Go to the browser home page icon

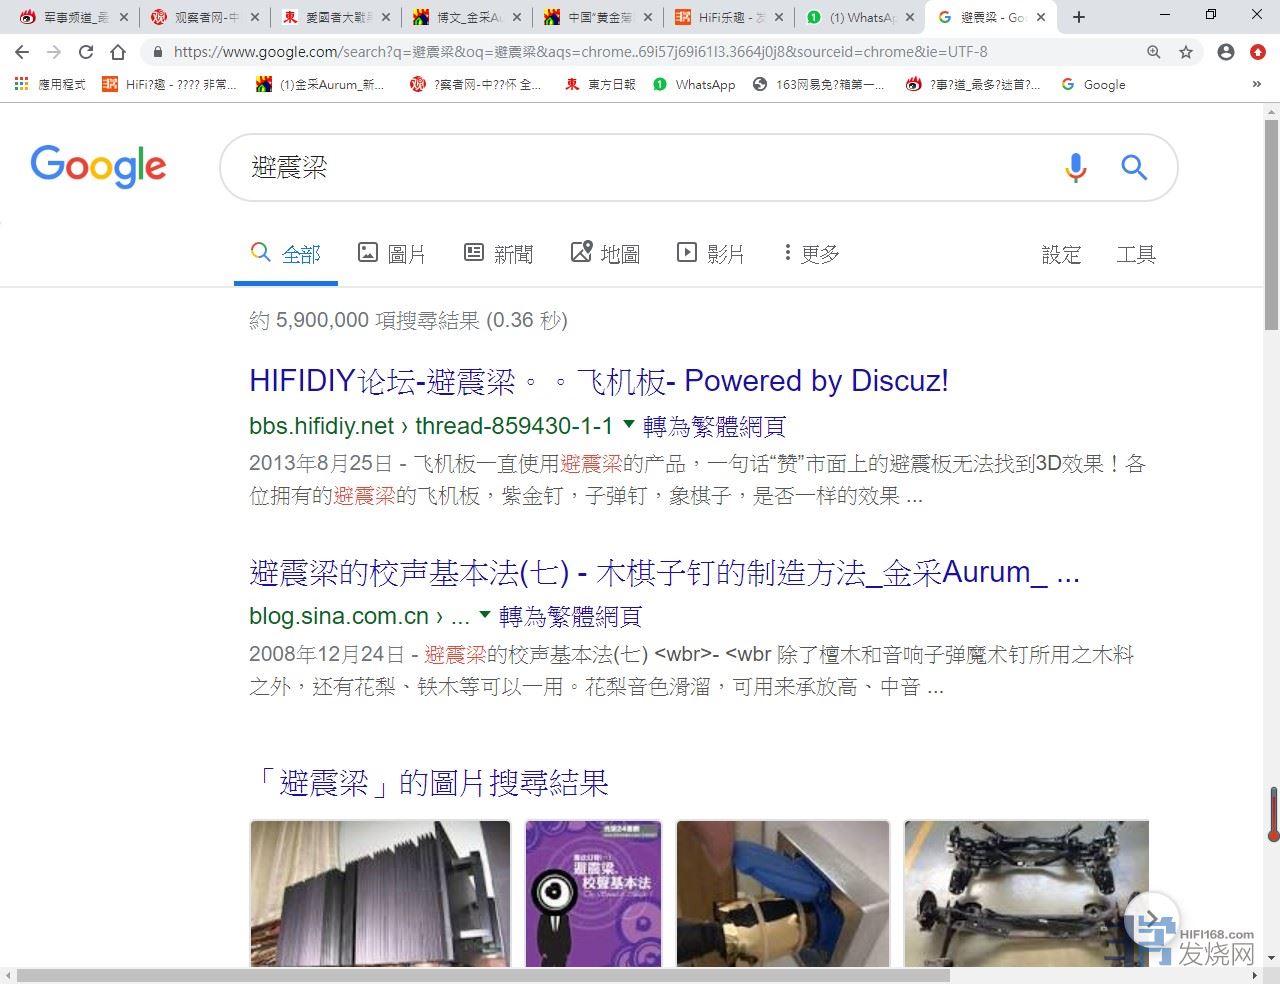pyautogui.click(x=118, y=52)
